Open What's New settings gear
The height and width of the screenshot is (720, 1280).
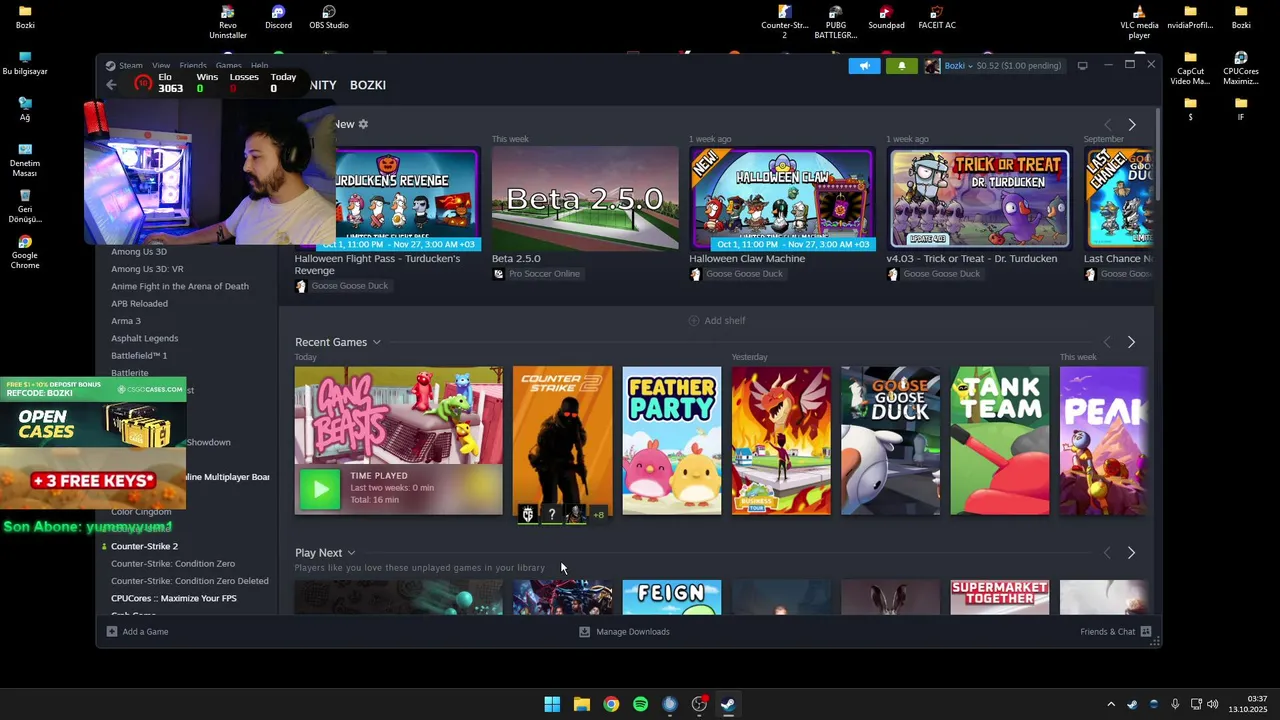[363, 124]
